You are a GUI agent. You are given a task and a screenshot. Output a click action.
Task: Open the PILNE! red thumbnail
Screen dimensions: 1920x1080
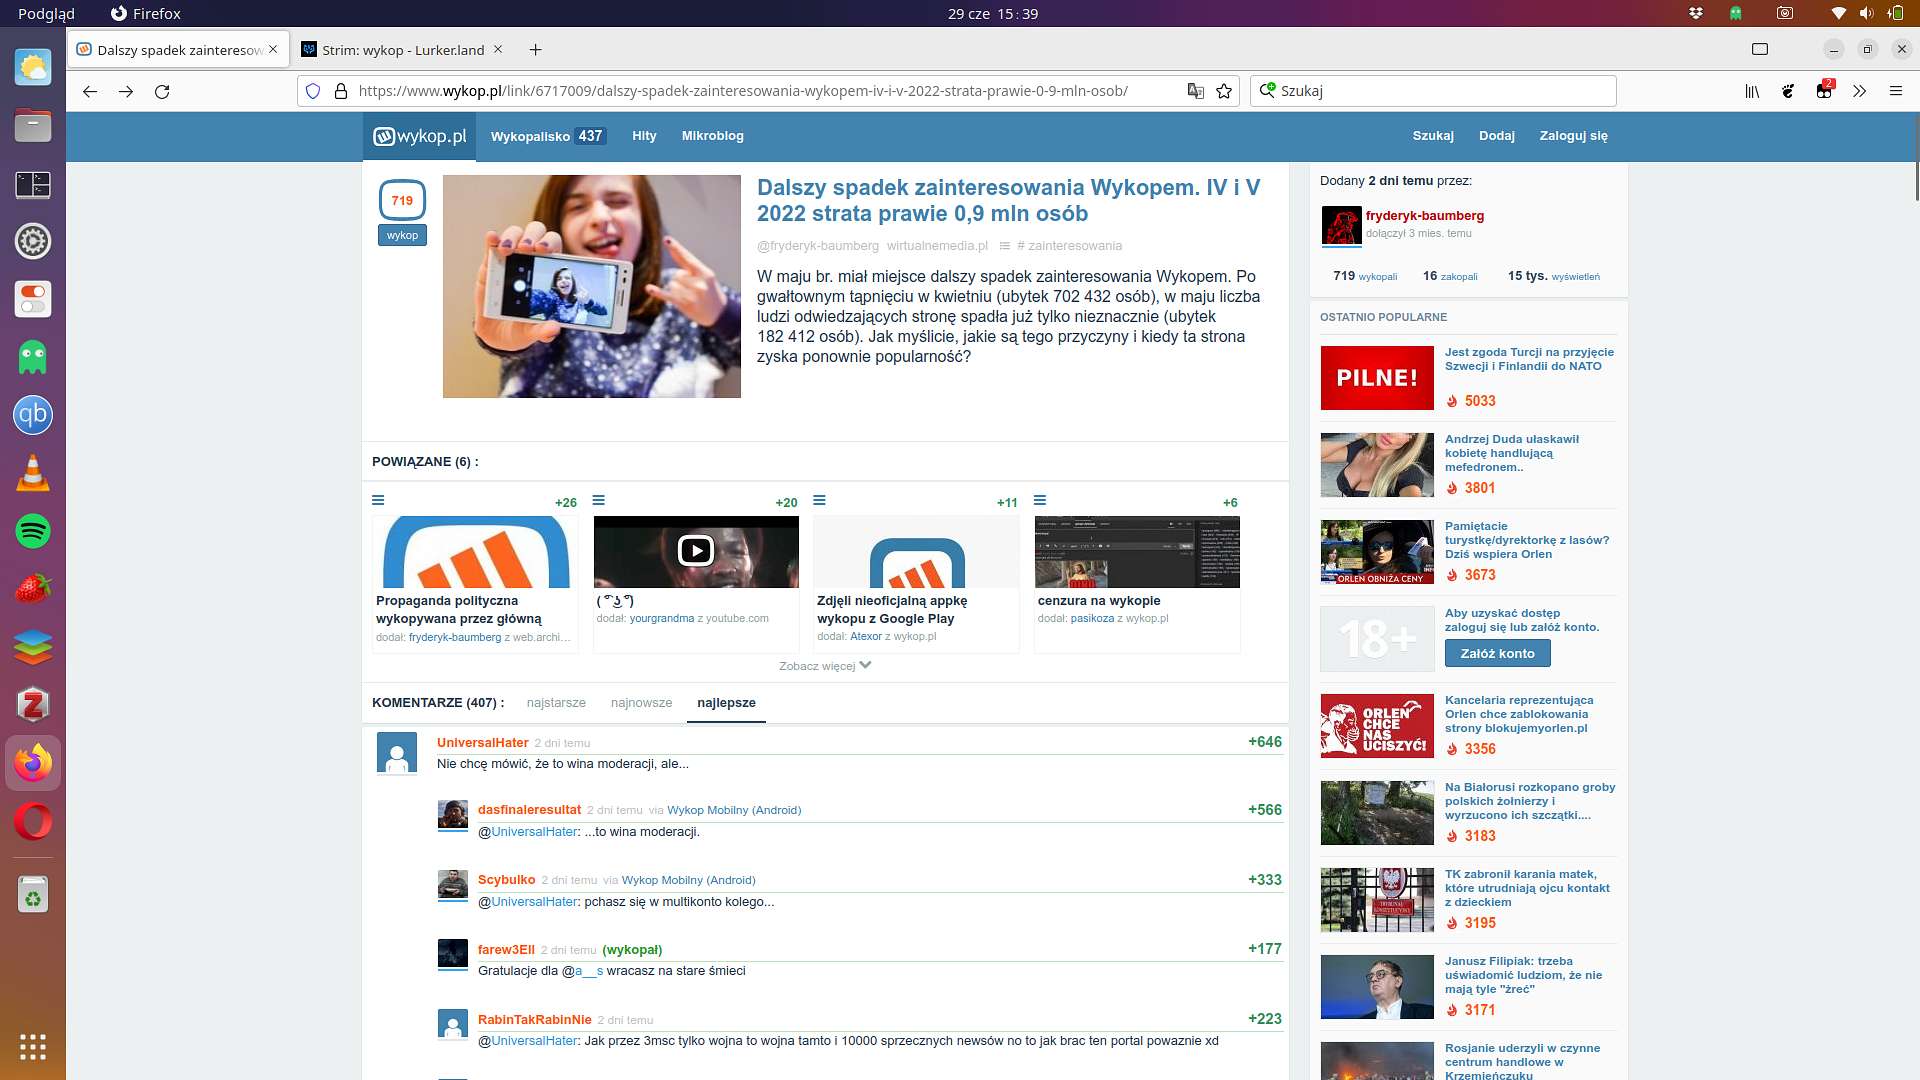coord(1377,378)
